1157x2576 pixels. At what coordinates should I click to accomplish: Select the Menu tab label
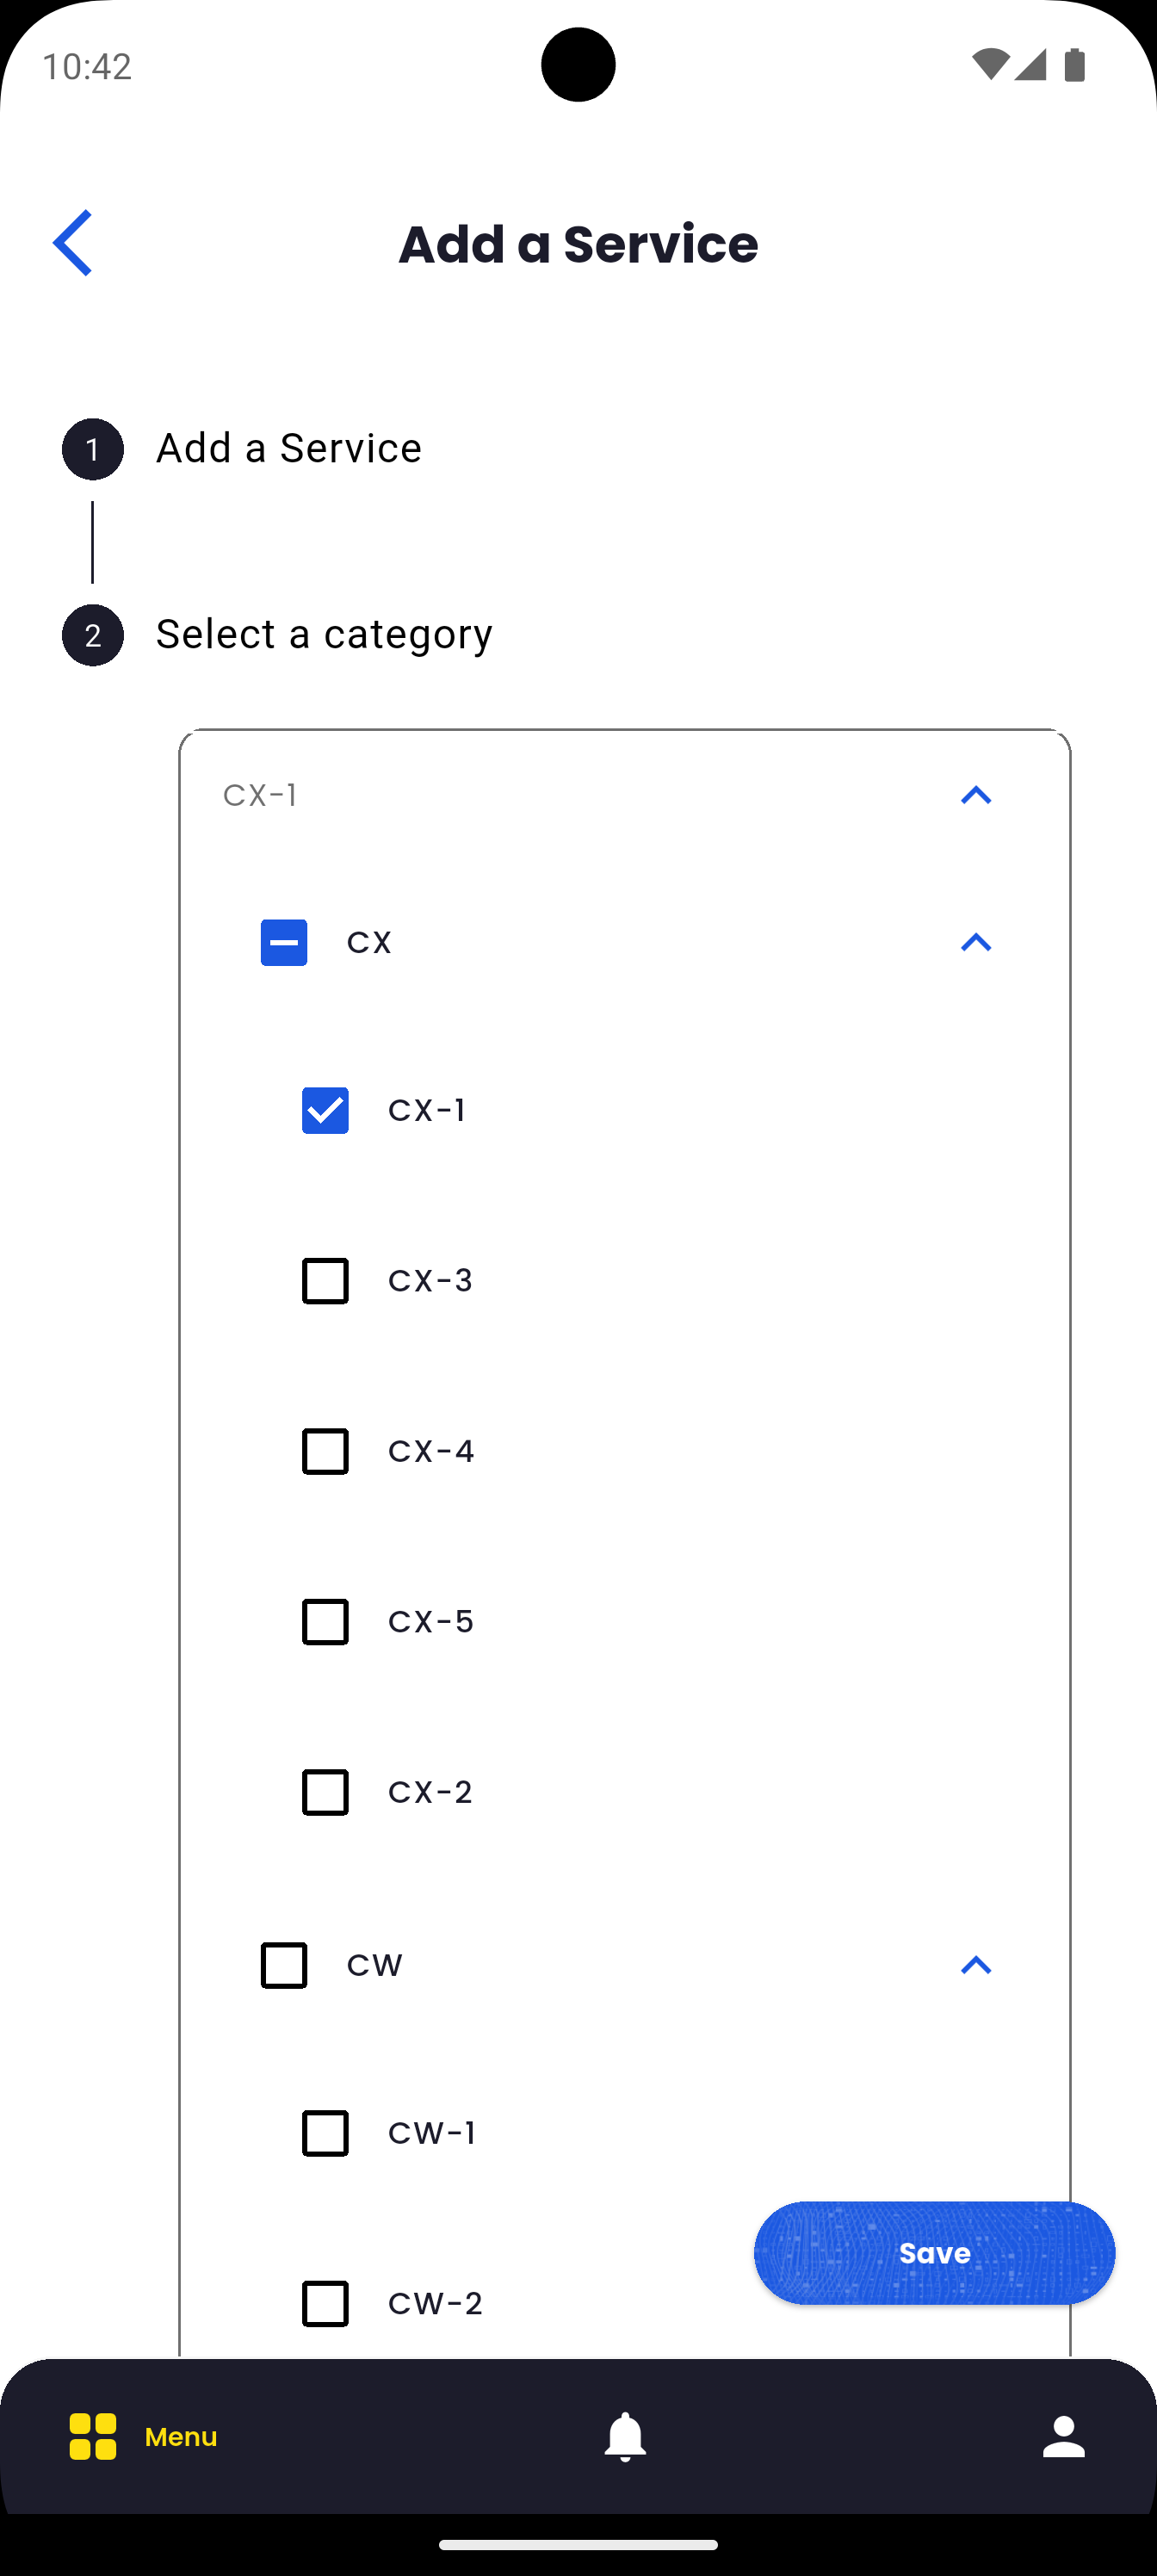[181, 2437]
